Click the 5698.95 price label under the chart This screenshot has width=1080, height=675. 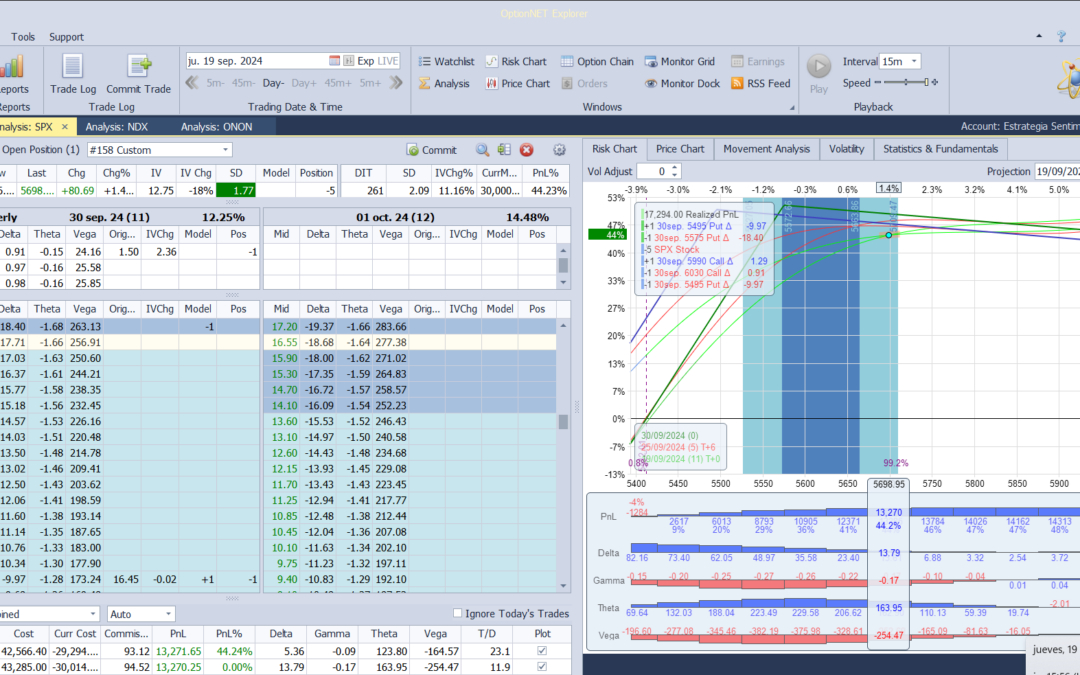pos(888,484)
